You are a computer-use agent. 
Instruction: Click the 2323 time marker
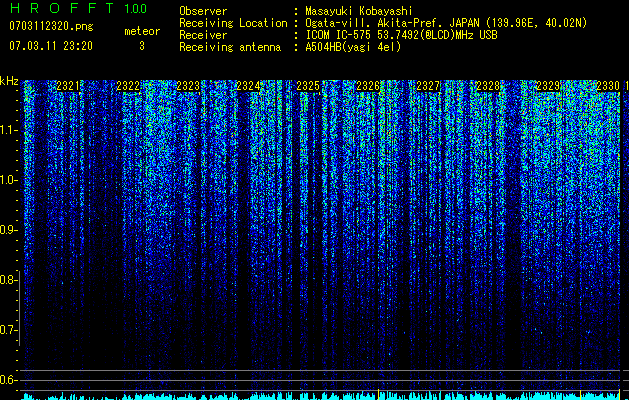point(188,86)
